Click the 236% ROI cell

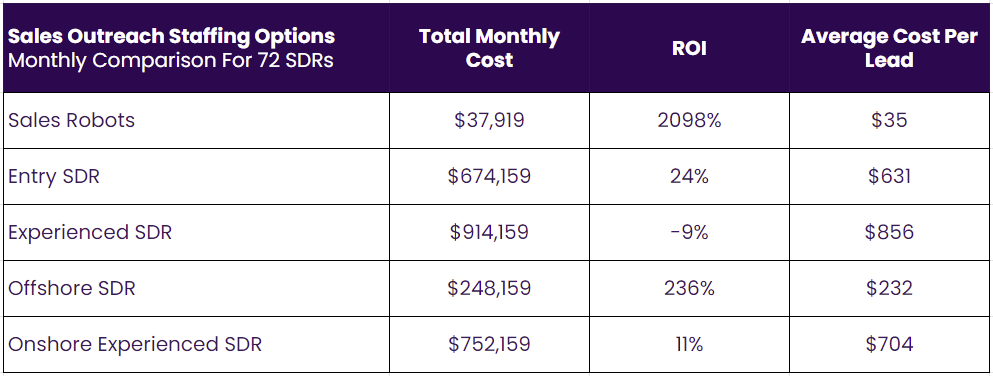coord(689,289)
